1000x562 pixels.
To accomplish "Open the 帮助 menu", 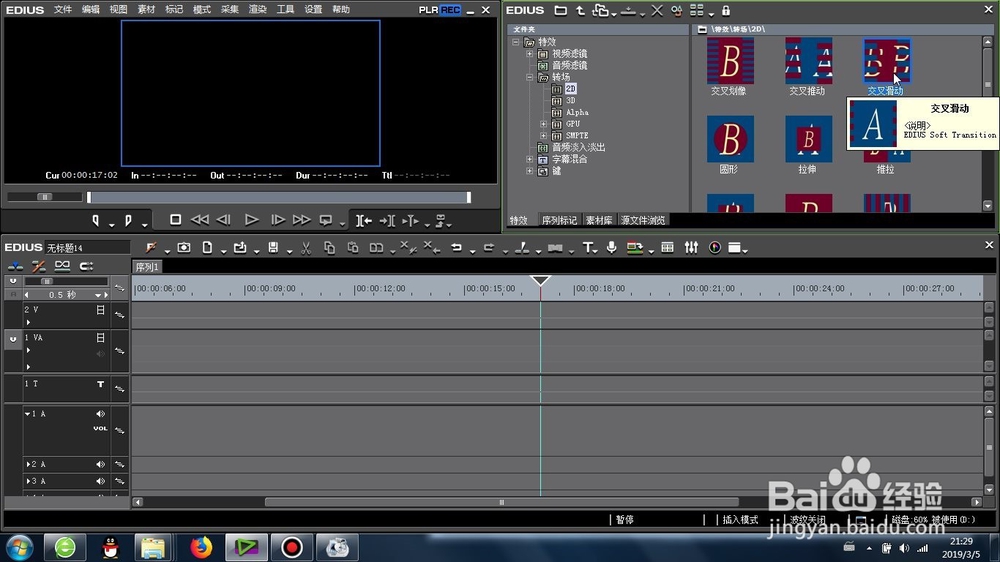I will [x=341, y=10].
